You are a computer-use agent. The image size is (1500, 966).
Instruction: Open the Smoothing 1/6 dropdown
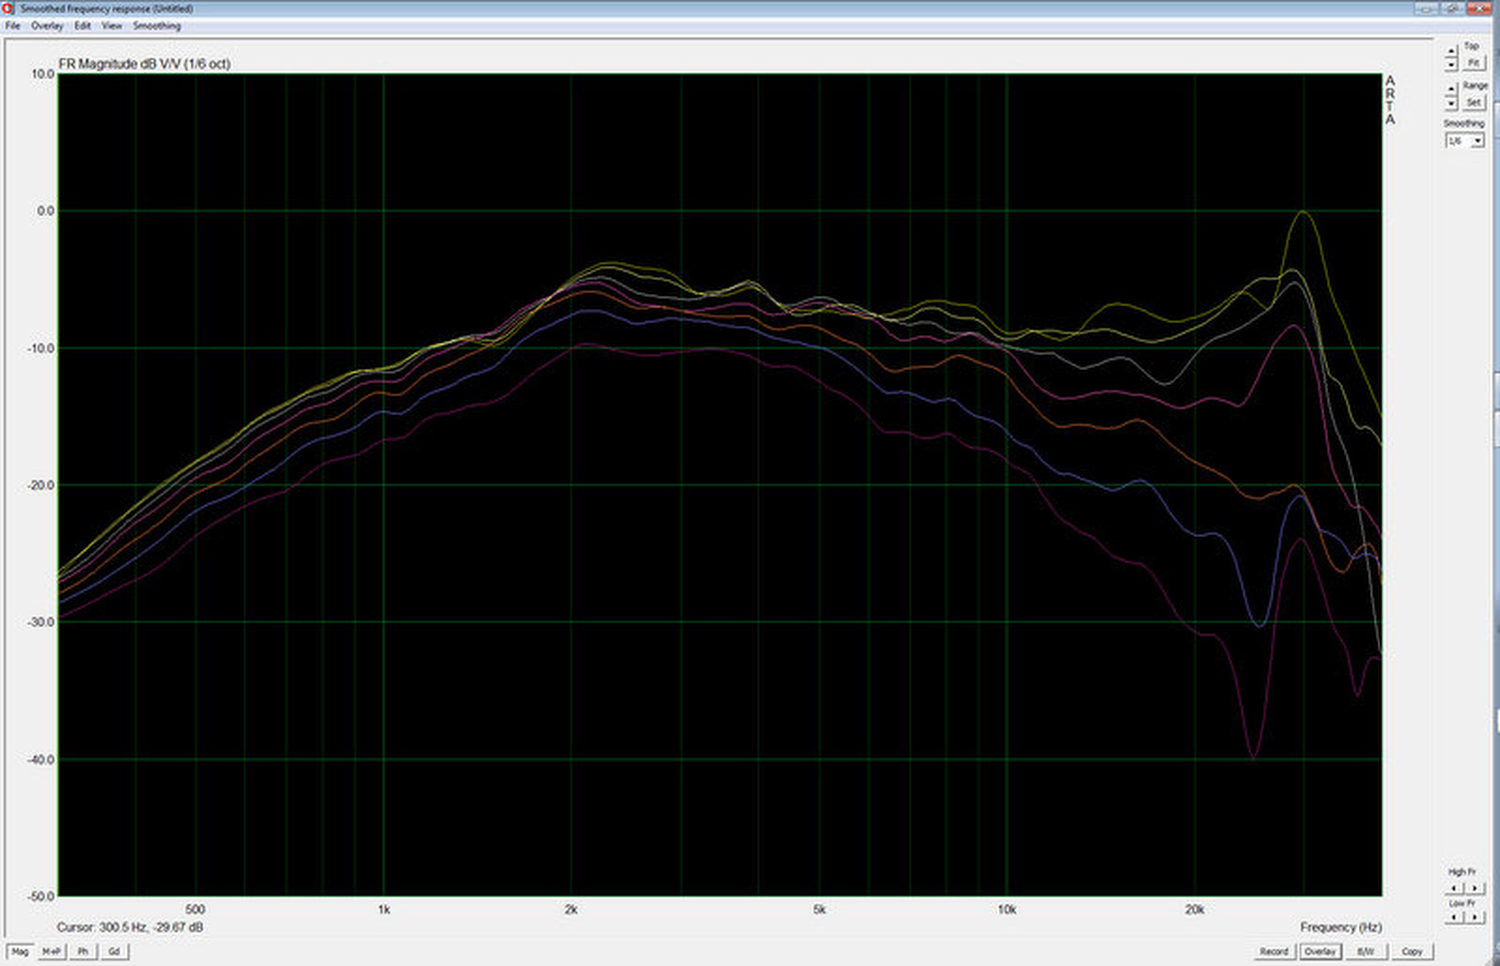tap(1464, 141)
